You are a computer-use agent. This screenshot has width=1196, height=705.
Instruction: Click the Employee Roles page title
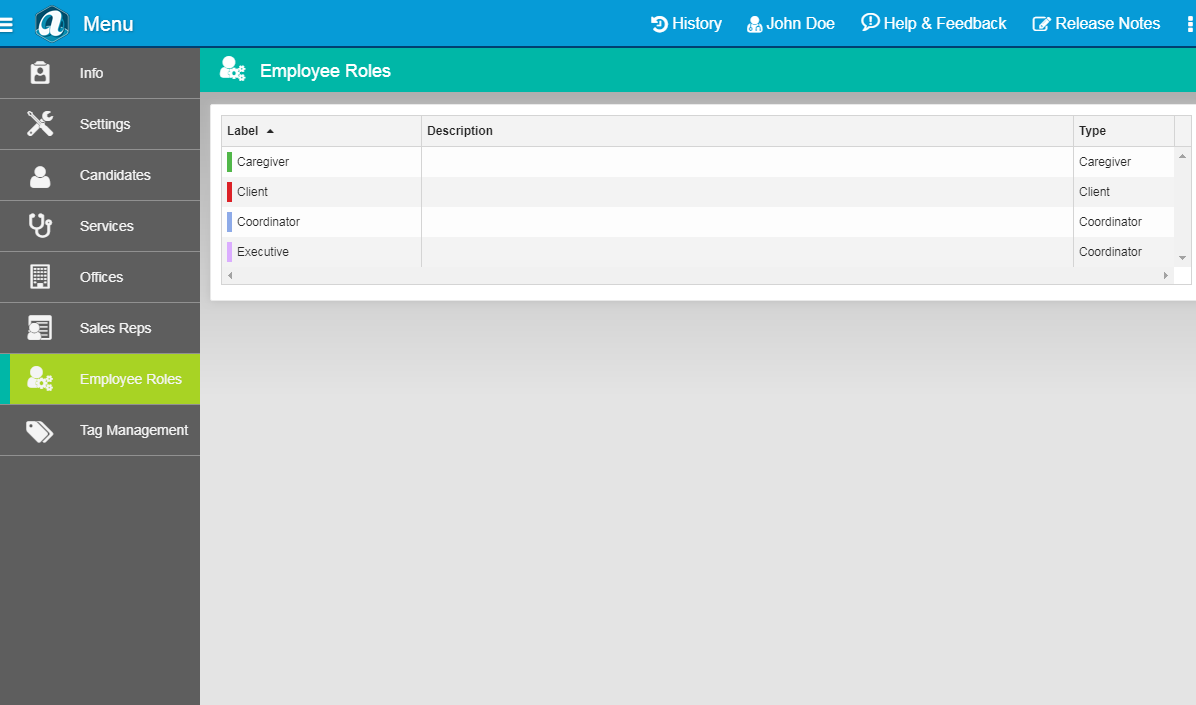click(325, 71)
